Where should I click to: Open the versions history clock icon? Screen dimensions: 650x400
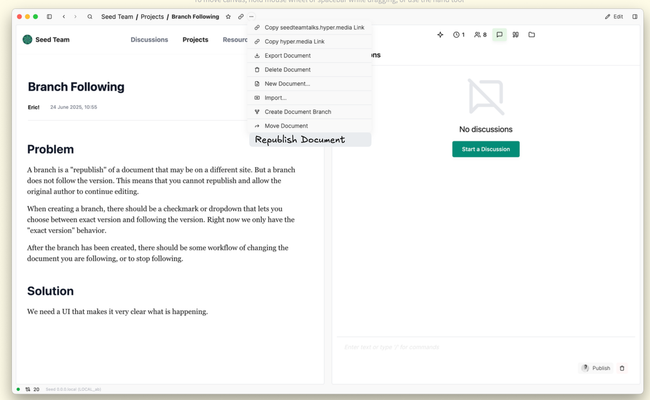click(458, 35)
